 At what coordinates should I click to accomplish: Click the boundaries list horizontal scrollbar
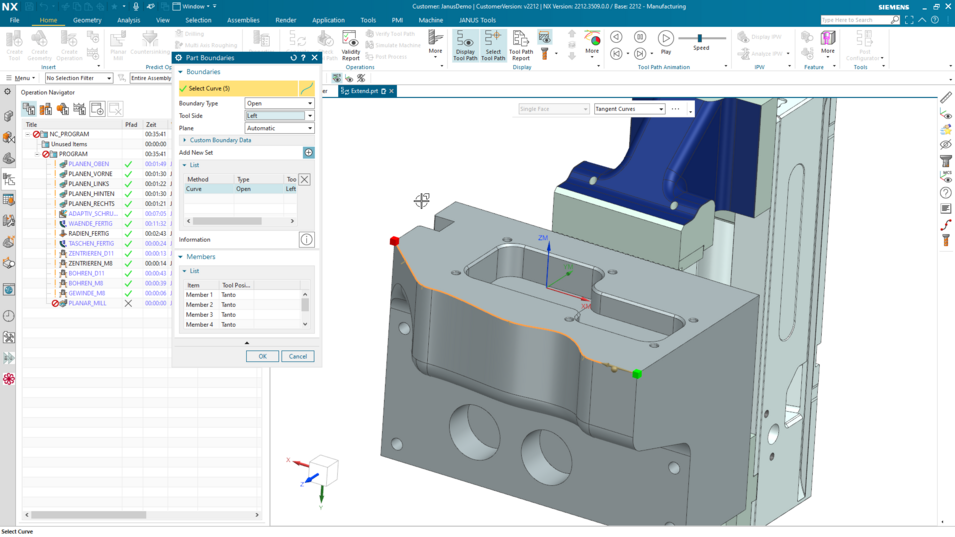click(227, 221)
